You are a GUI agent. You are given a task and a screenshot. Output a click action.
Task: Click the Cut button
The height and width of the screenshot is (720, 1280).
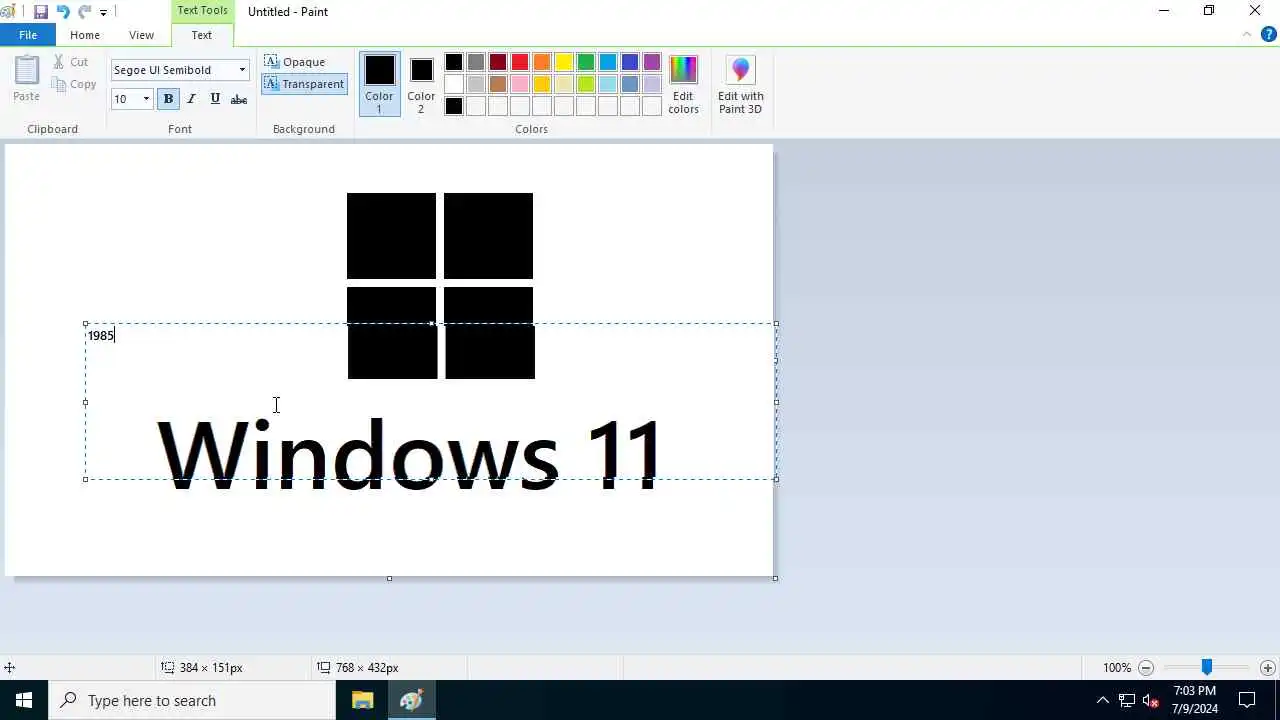click(72, 62)
